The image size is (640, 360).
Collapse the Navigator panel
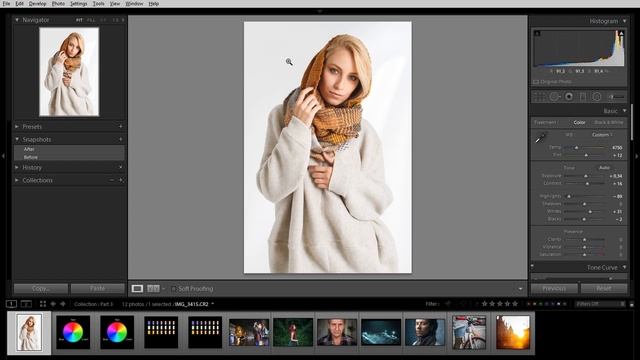17,20
